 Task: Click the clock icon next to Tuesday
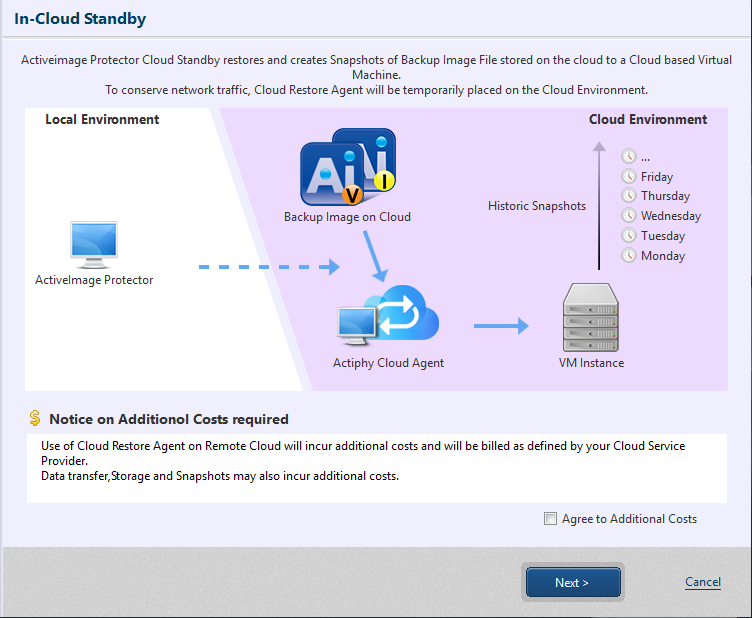629,236
